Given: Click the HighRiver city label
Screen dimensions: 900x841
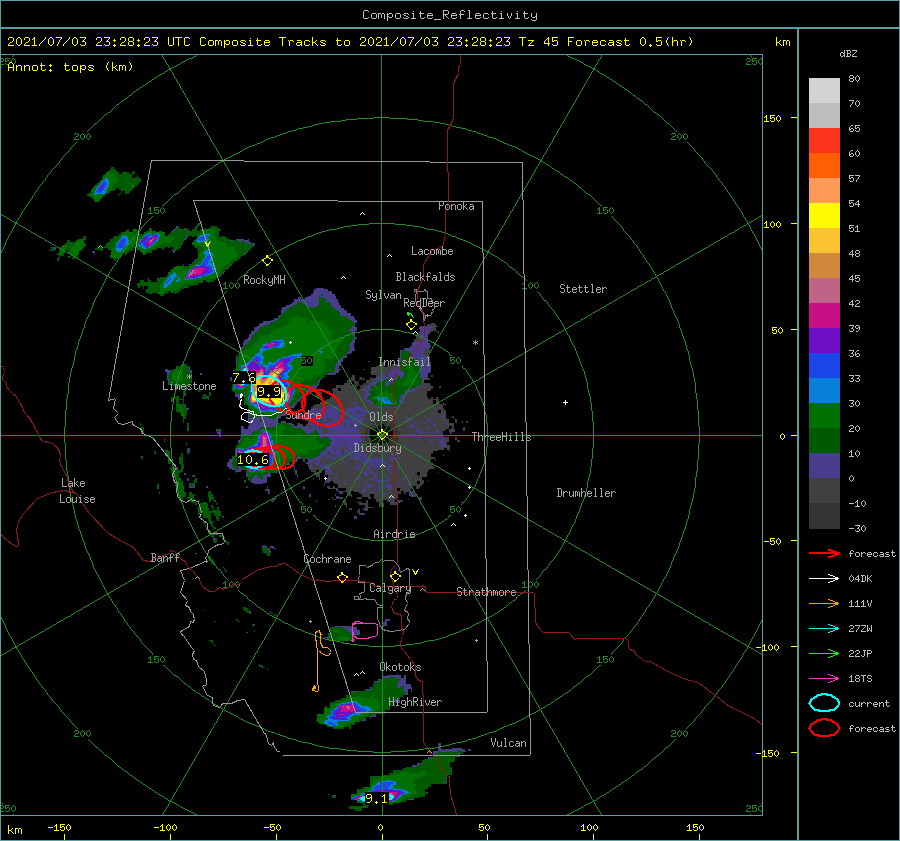Looking at the screenshot, I should [x=415, y=702].
